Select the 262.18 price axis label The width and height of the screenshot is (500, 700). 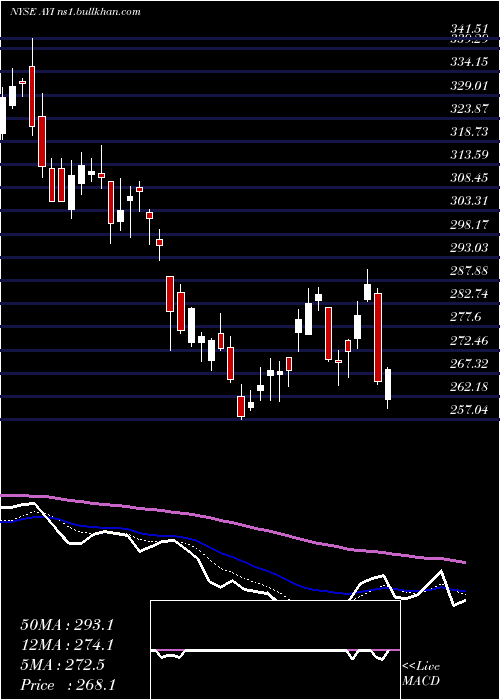[x=469, y=387]
